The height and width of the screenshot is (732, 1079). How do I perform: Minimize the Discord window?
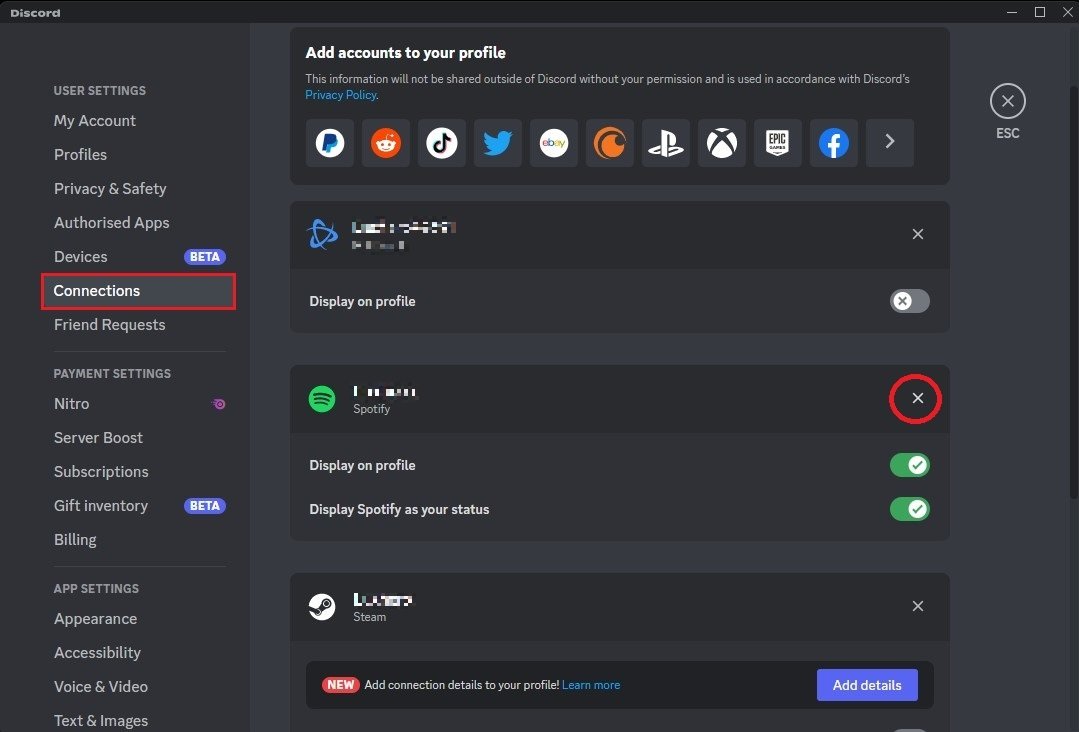(1012, 12)
